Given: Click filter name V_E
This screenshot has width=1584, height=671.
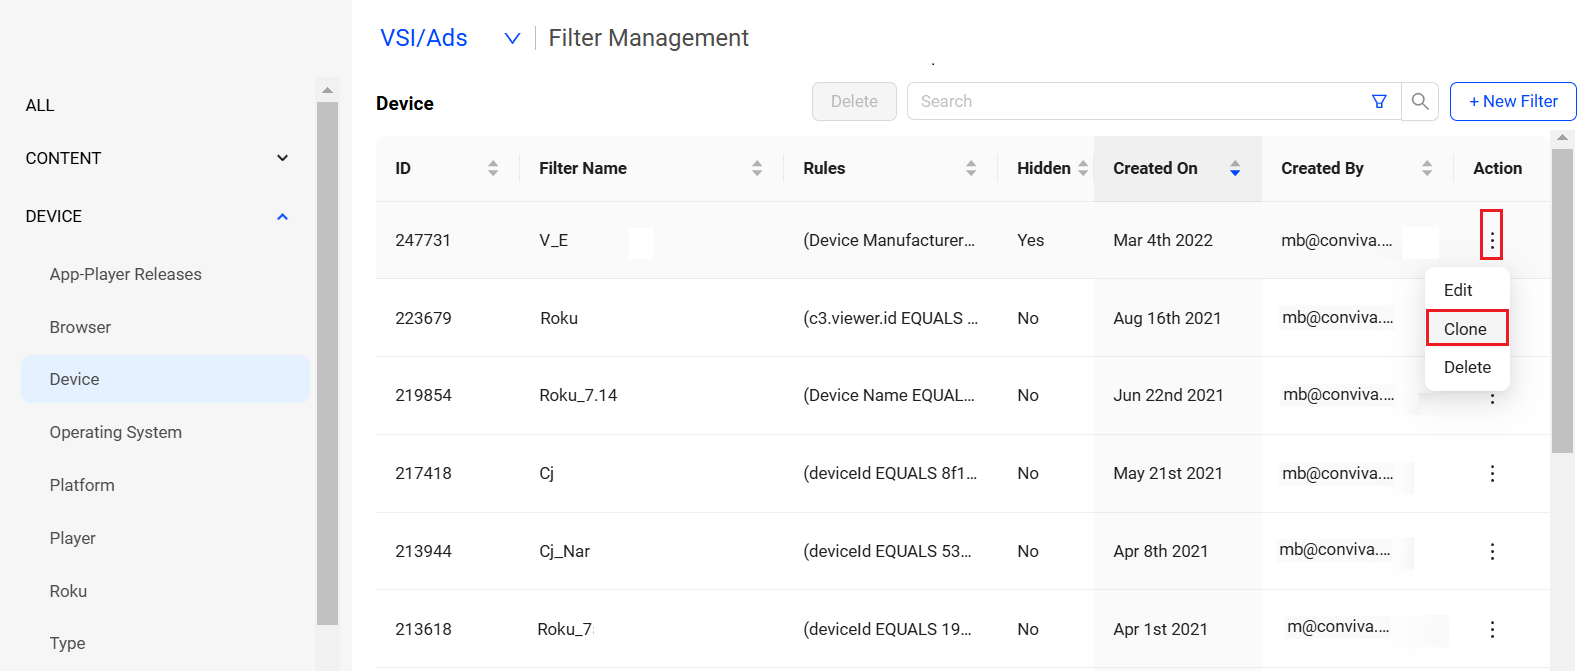Looking at the screenshot, I should click(554, 240).
